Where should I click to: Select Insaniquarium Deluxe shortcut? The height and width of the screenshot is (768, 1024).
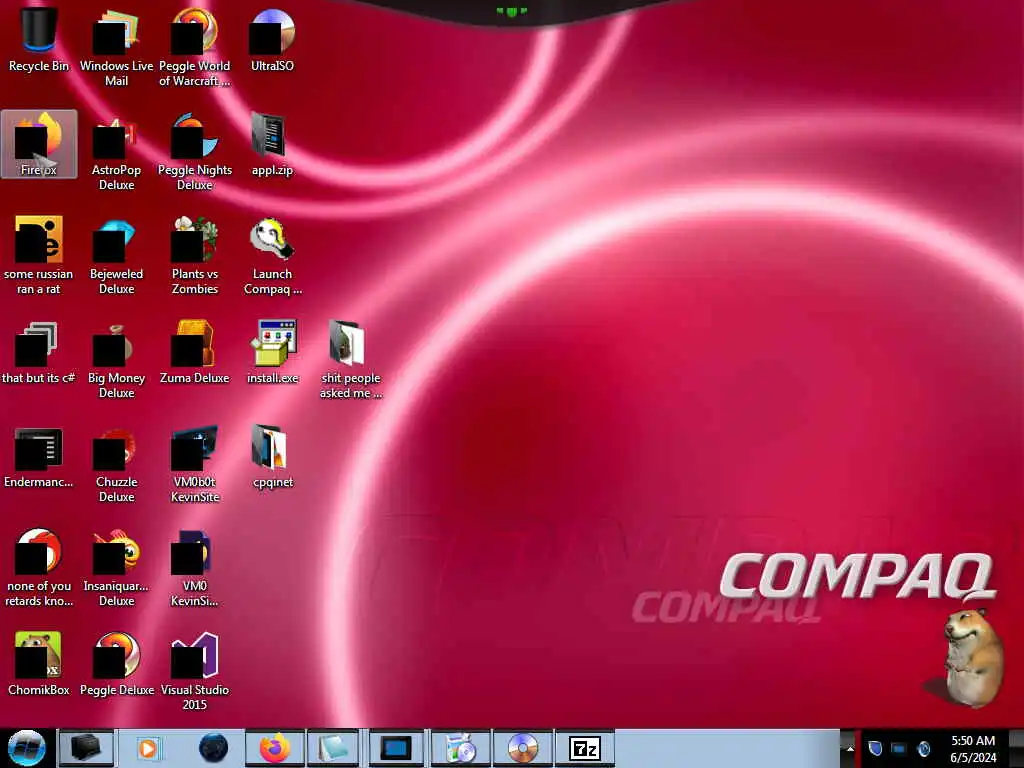[116, 568]
